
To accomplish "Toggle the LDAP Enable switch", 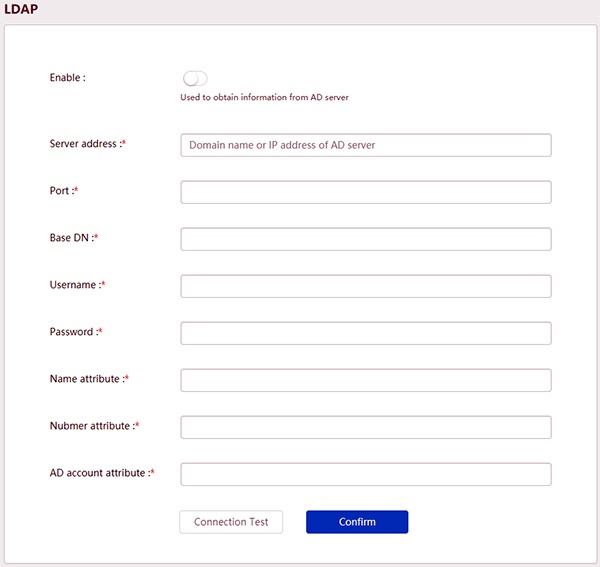I will (195, 78).
